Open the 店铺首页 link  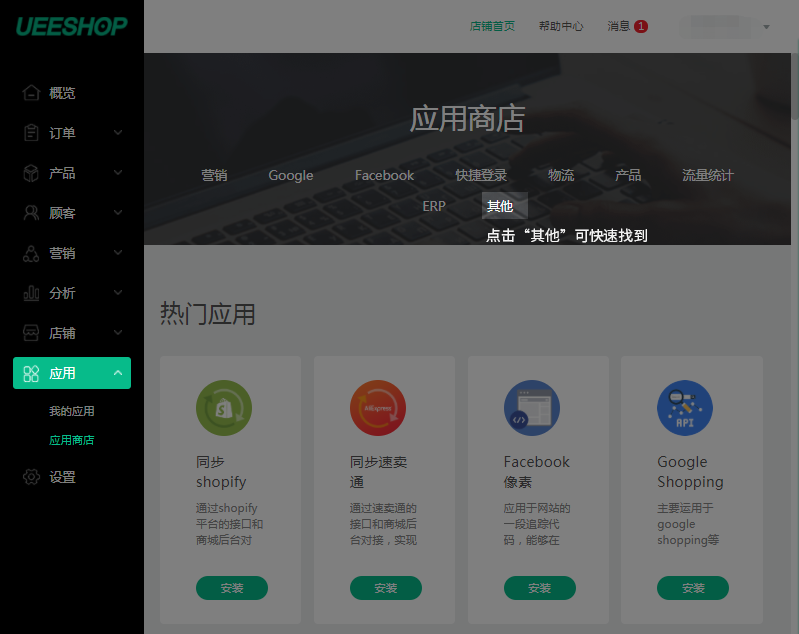[492, 26]
